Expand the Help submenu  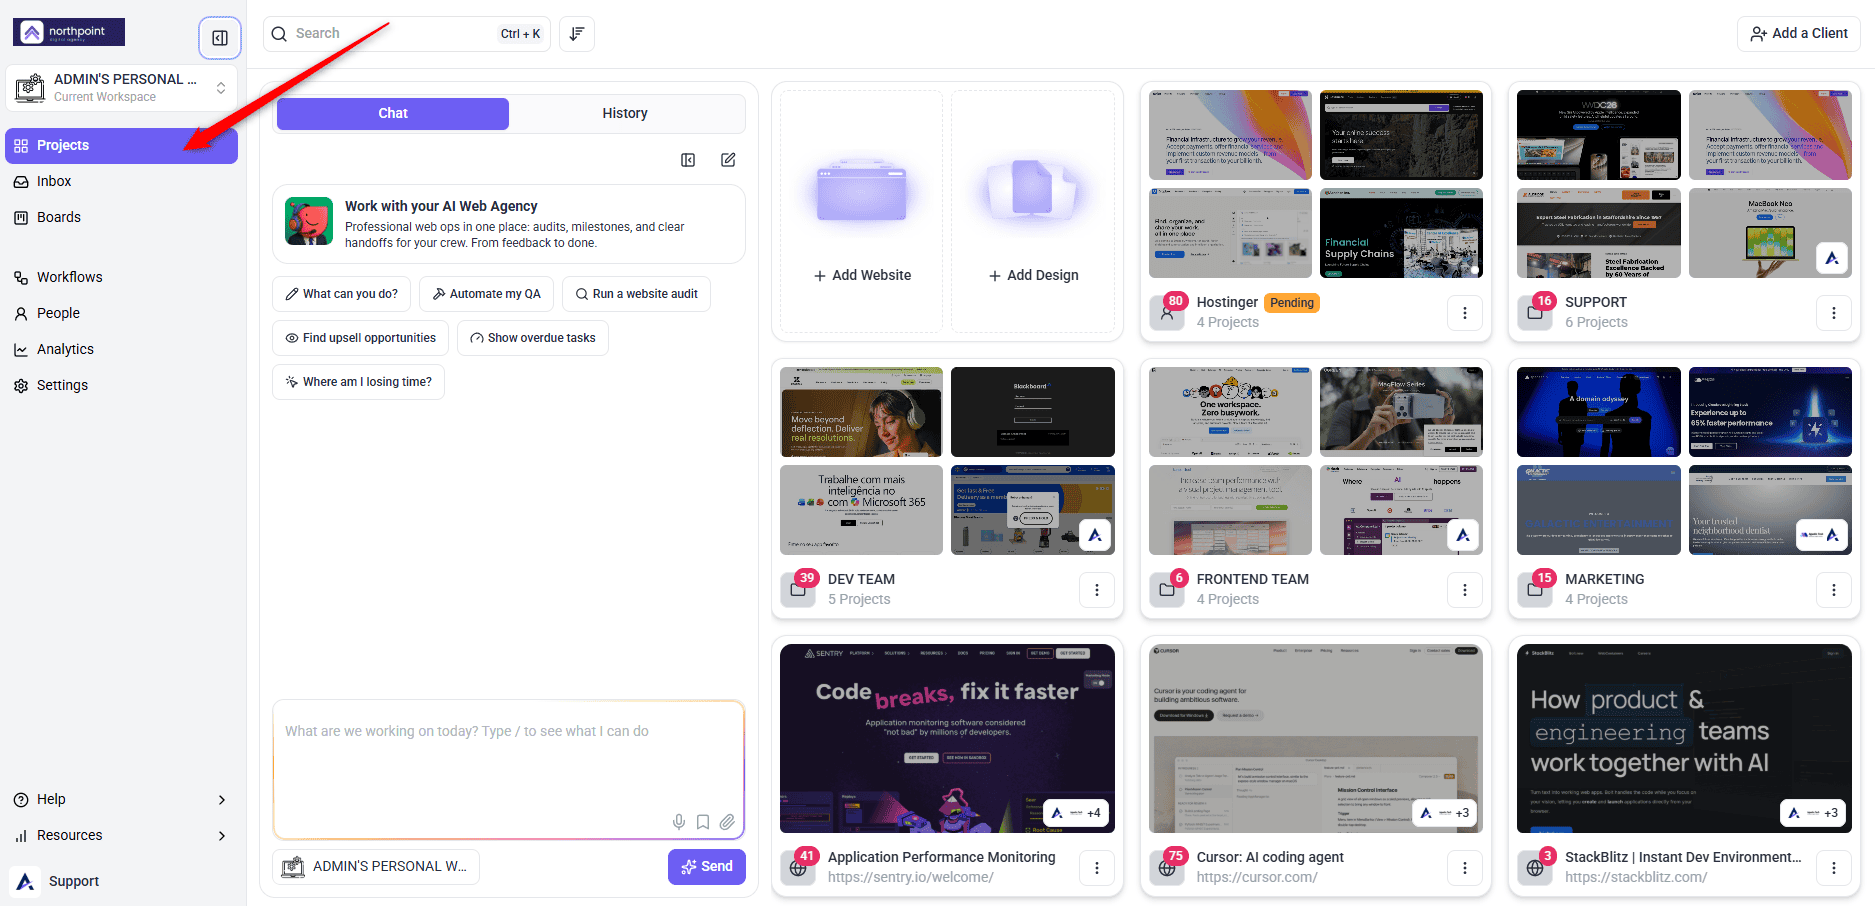tap(121, 799)
